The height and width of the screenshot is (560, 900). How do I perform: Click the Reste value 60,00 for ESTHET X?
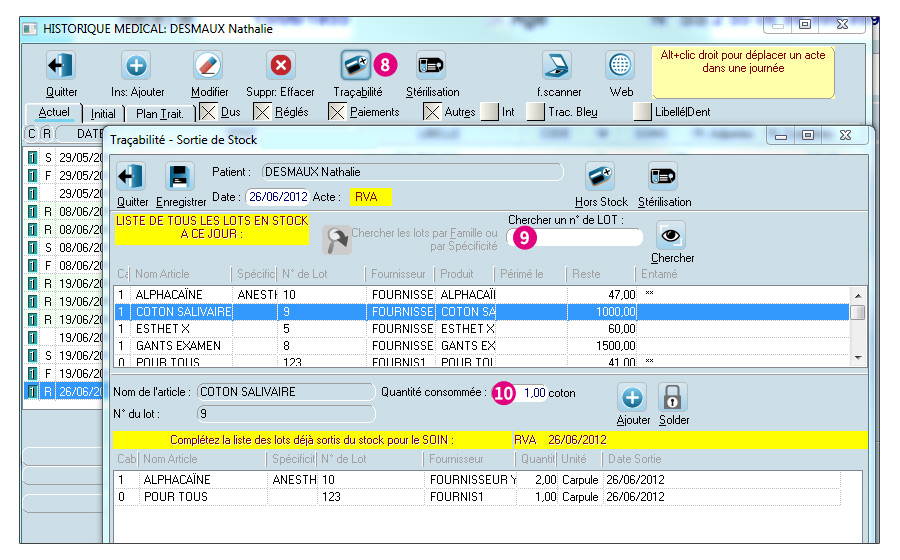click(x=622, y=329)
